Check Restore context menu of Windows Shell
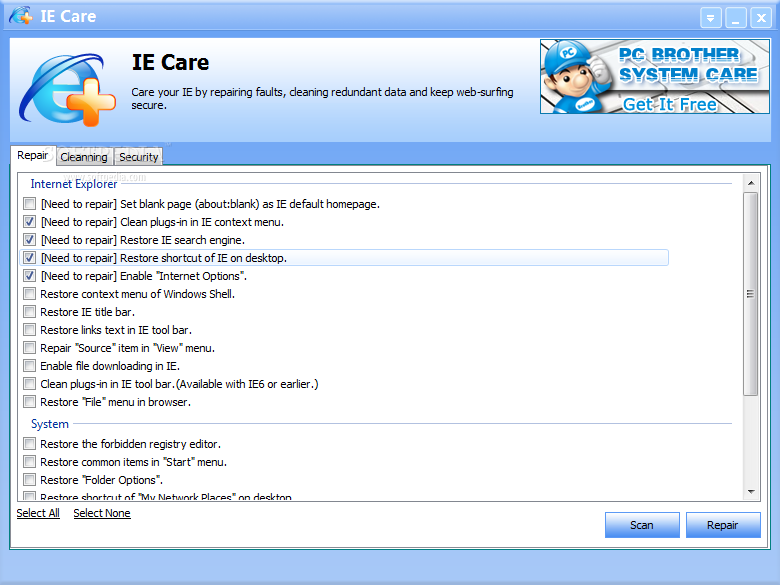 (x=29, y=294)
